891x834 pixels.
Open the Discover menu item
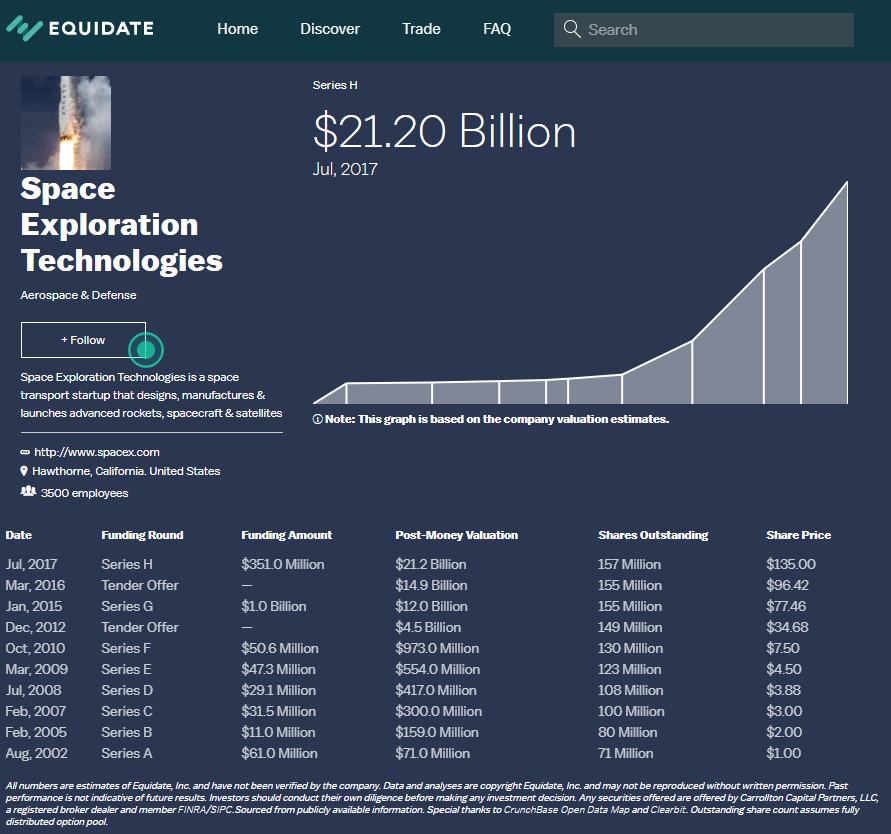tap(330, 29)
